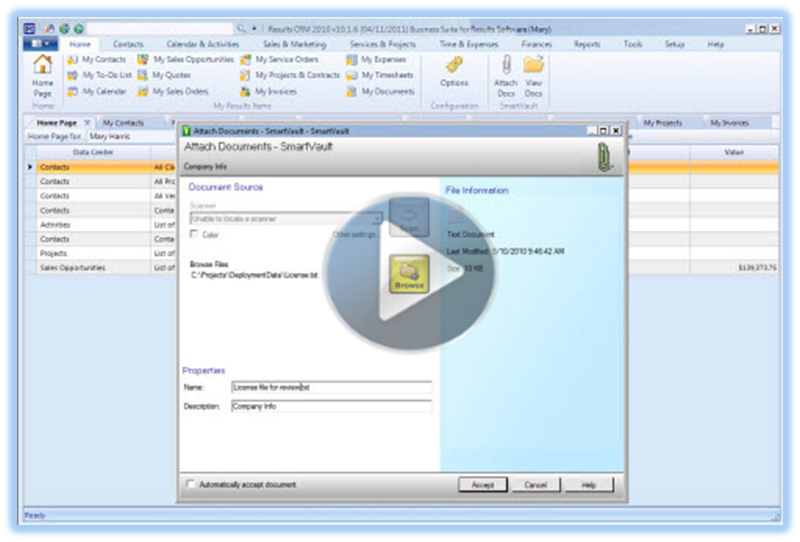Viewport: 800px width, 542px height.
Task: Open My Service Orders
Action: coord(280,60)
